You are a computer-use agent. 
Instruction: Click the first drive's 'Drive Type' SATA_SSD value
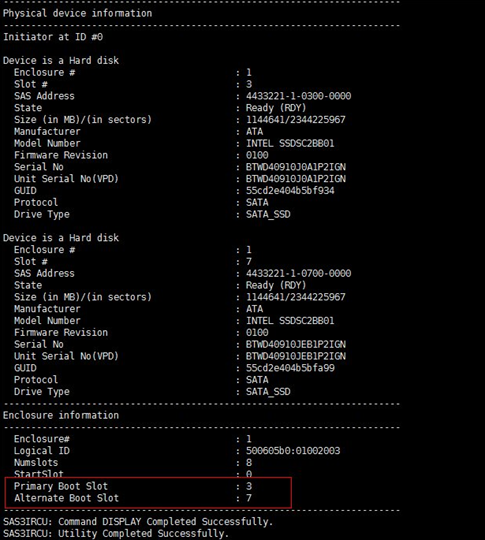coord(268,214)
